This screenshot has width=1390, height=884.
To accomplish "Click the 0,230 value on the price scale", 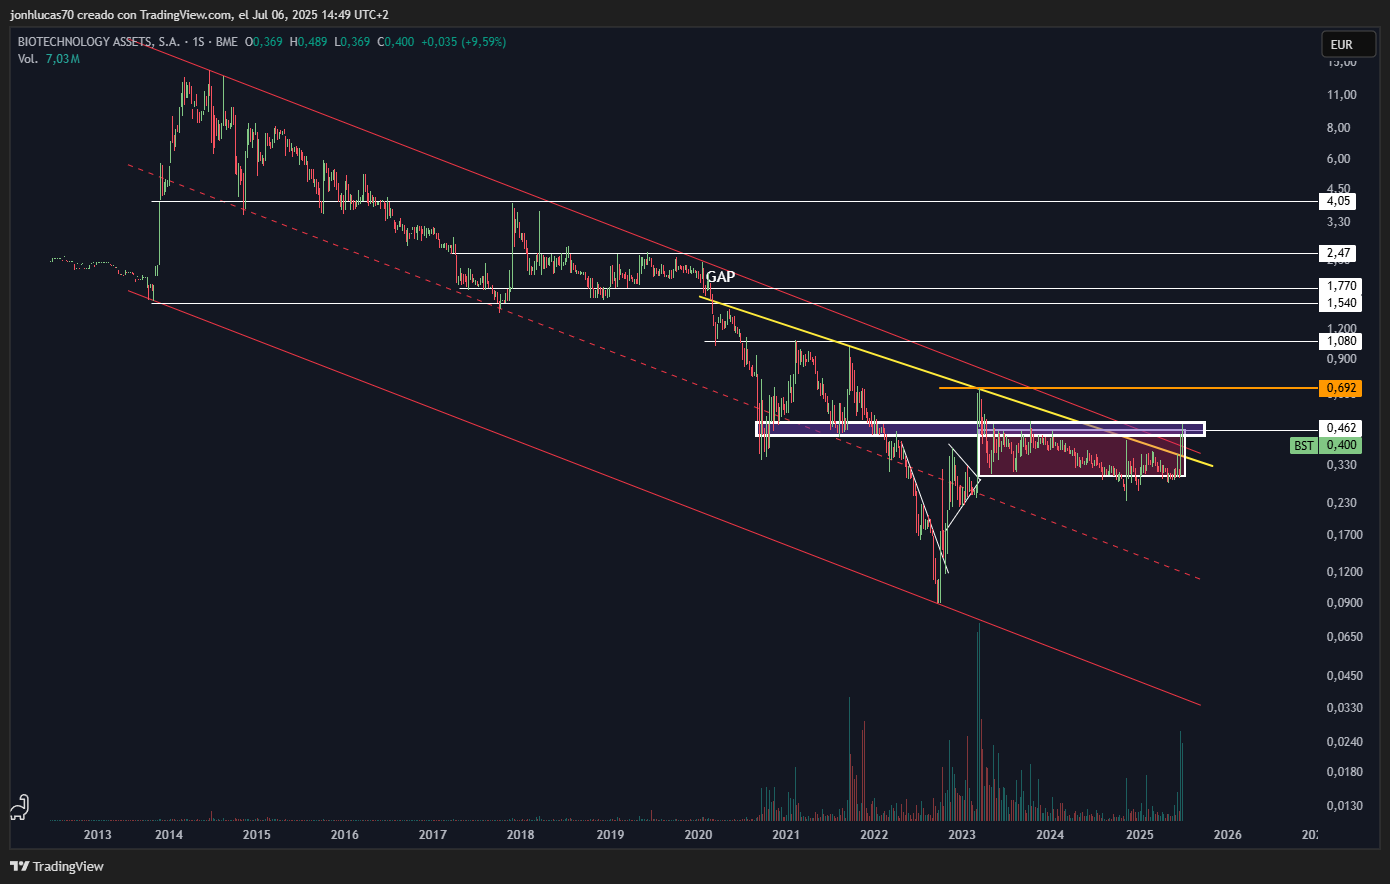I will point(1342,503).
